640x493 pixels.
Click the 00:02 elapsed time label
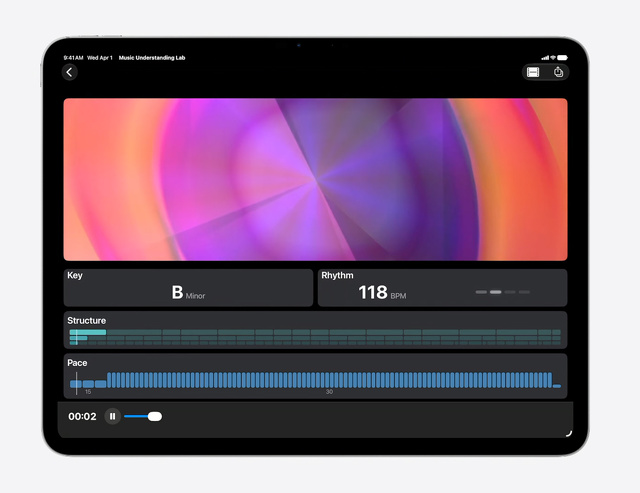pos(82,416)
